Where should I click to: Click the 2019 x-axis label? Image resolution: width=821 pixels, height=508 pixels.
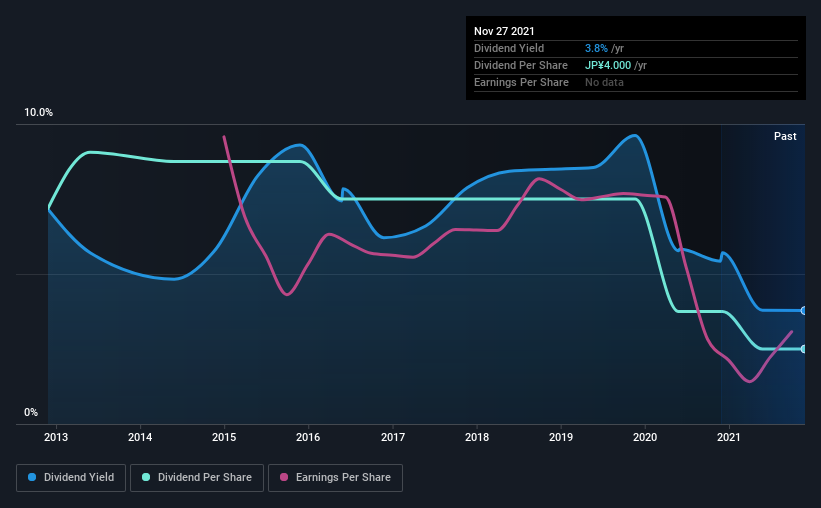(561, 437)
